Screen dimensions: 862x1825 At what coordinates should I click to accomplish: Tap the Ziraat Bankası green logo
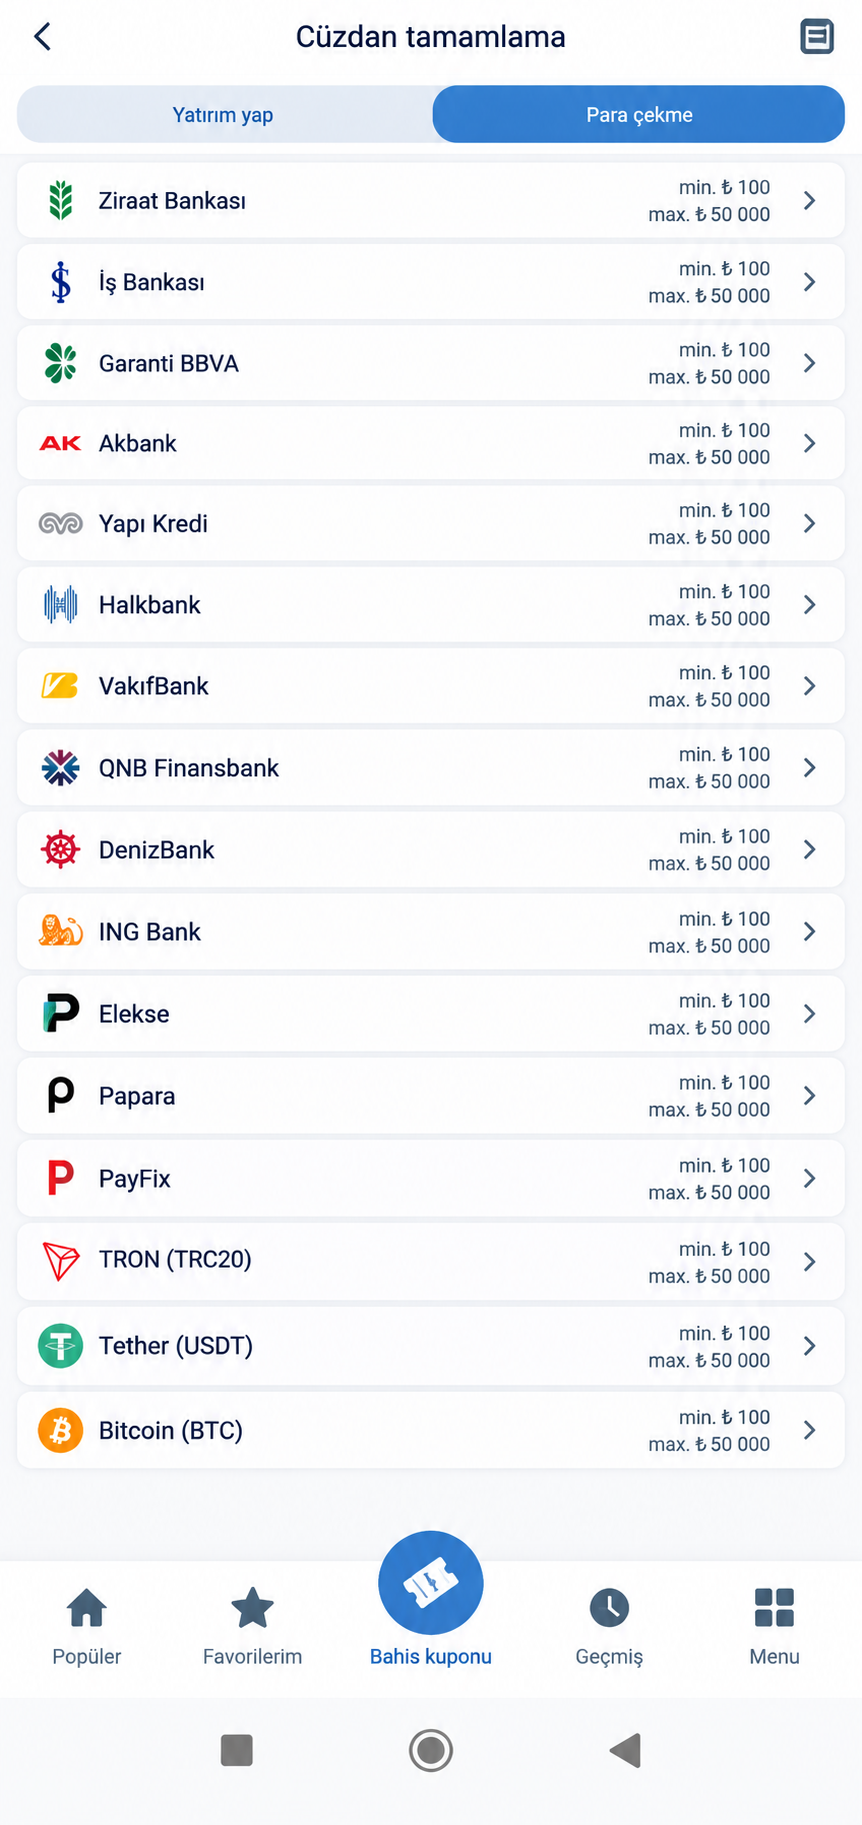(61, 201)
